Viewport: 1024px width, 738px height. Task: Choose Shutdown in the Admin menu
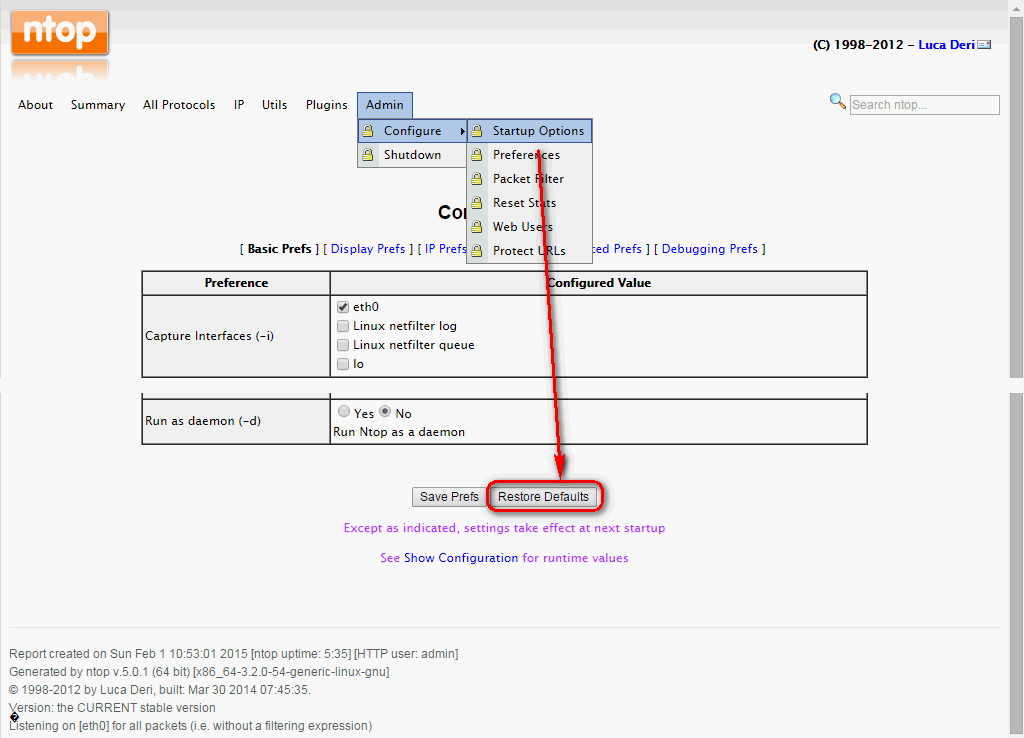pos(413,155)
